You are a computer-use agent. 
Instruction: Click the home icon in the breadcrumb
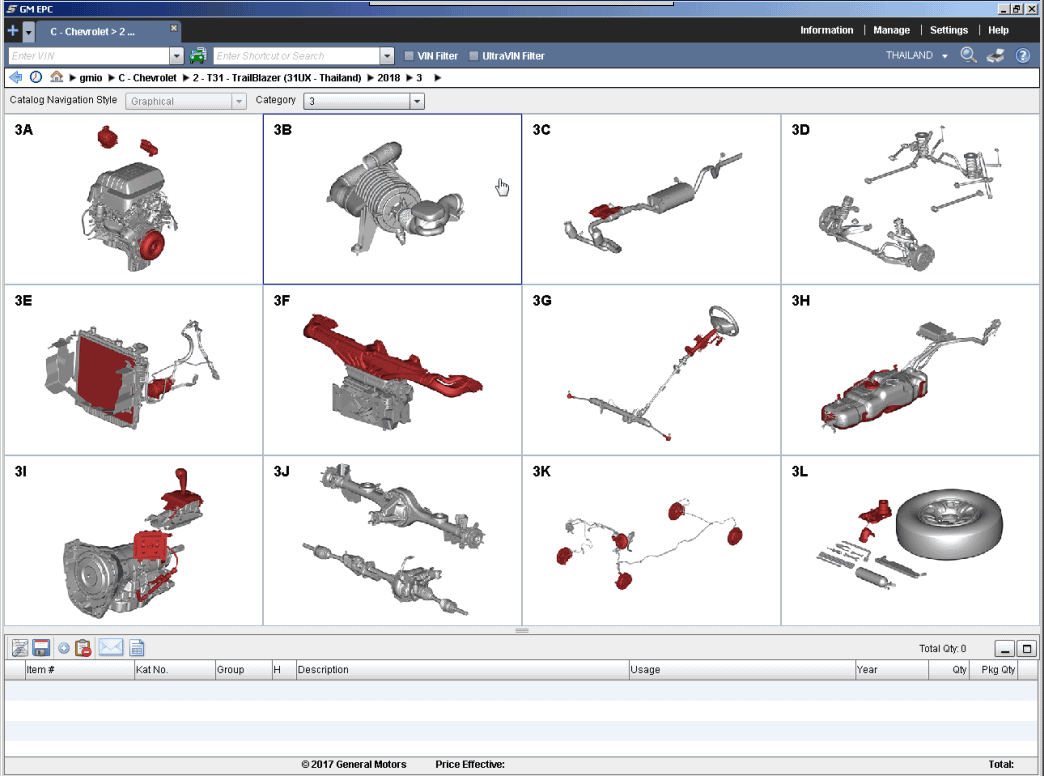pos(57,77)
